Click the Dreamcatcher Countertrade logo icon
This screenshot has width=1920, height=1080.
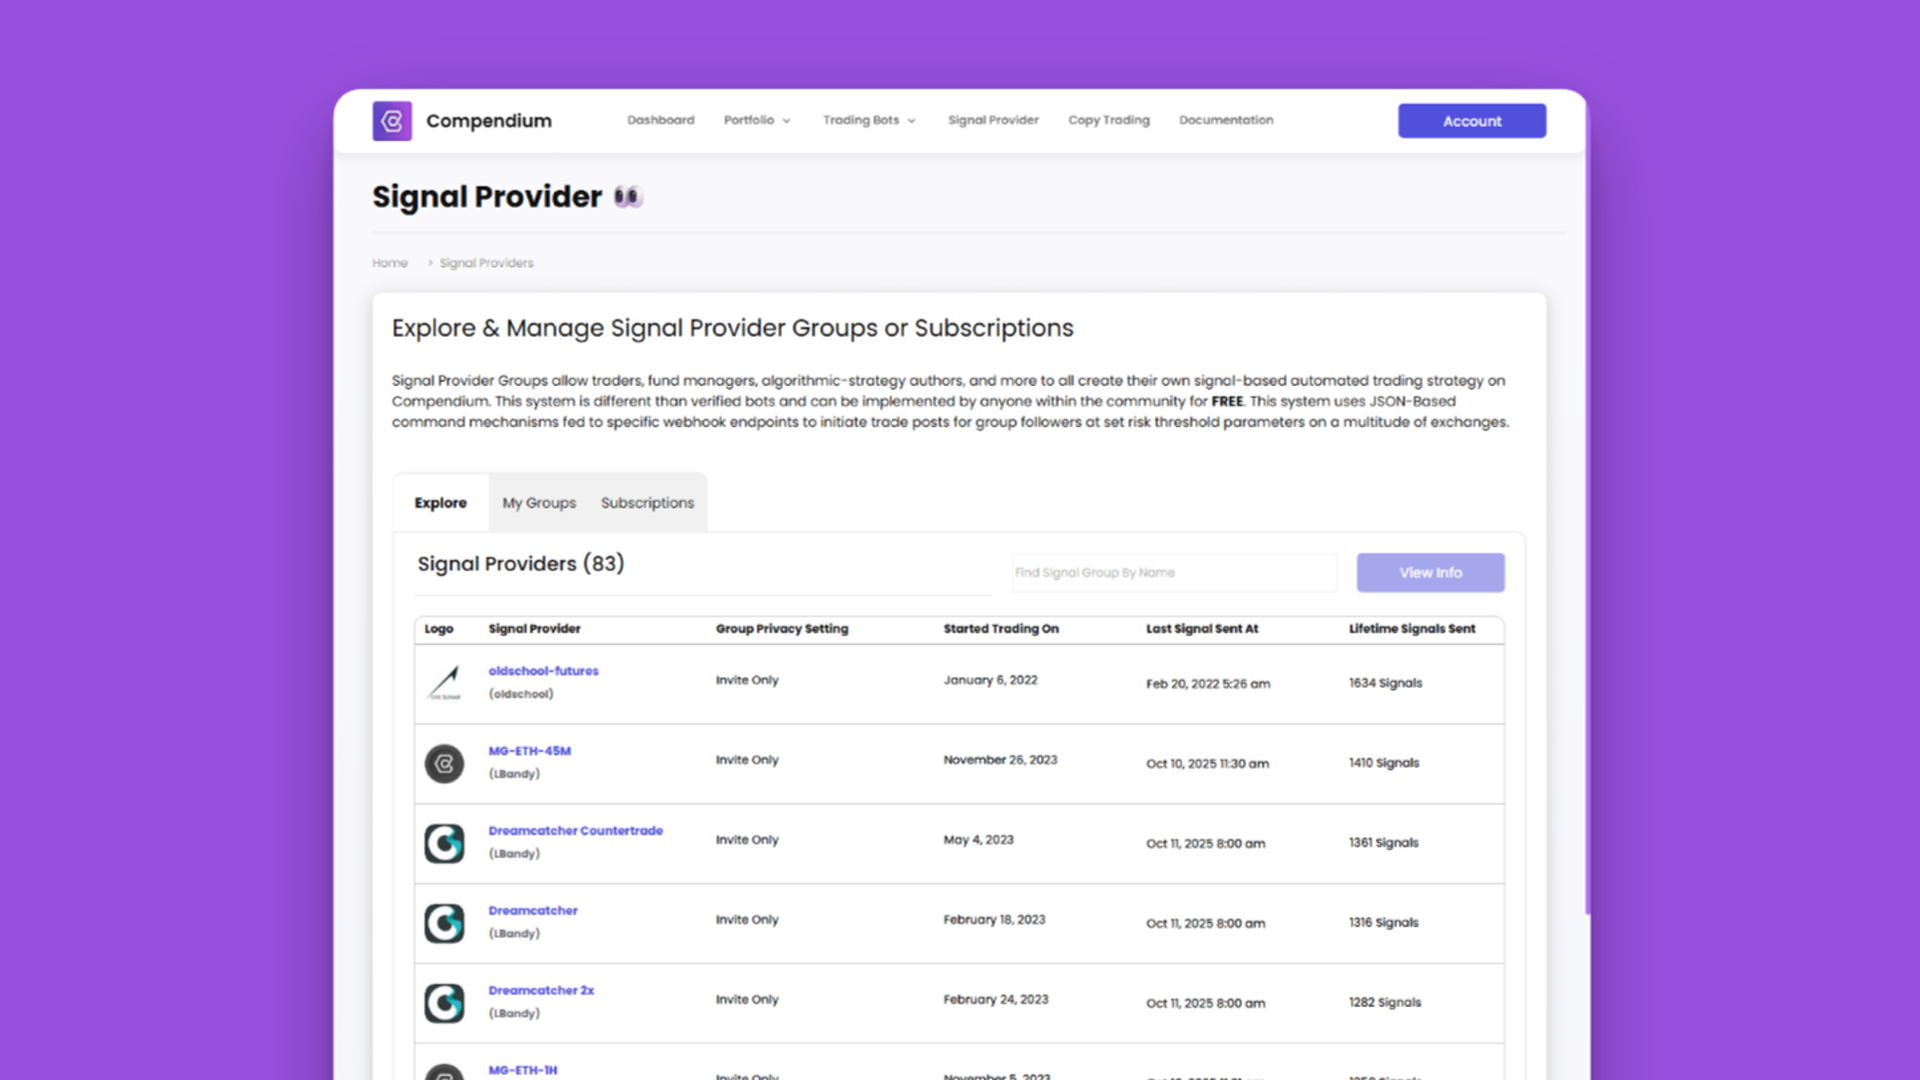tap(444, 843)
